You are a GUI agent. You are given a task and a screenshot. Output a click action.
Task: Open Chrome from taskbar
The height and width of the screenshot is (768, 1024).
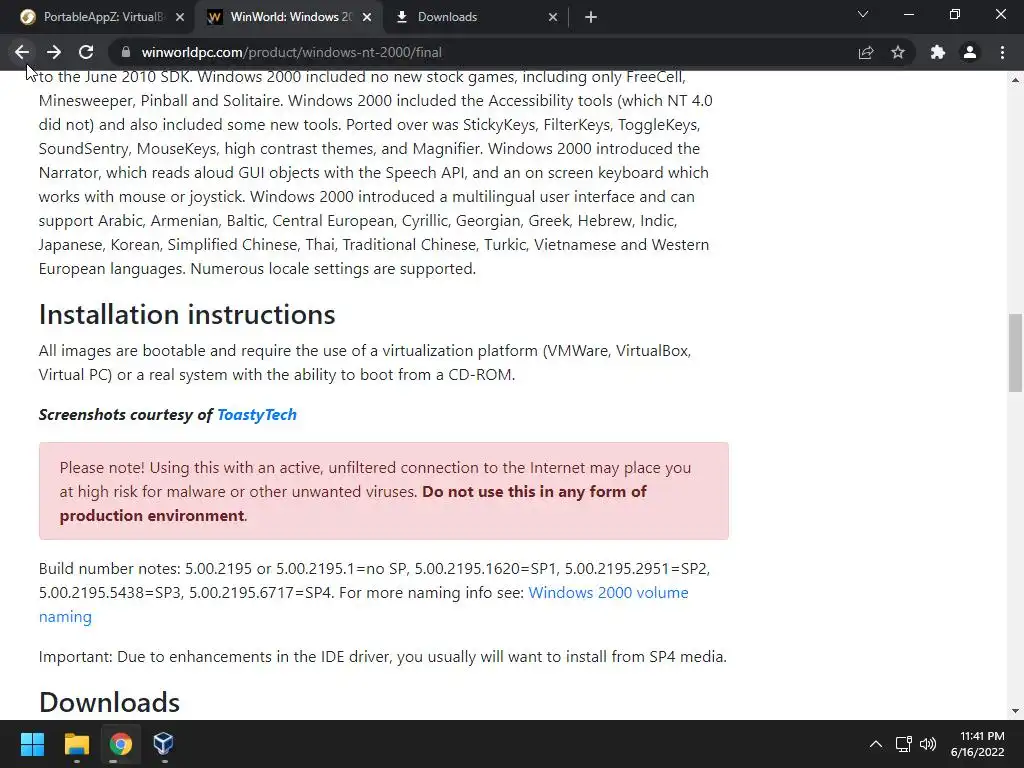click(x=120, y=744)
